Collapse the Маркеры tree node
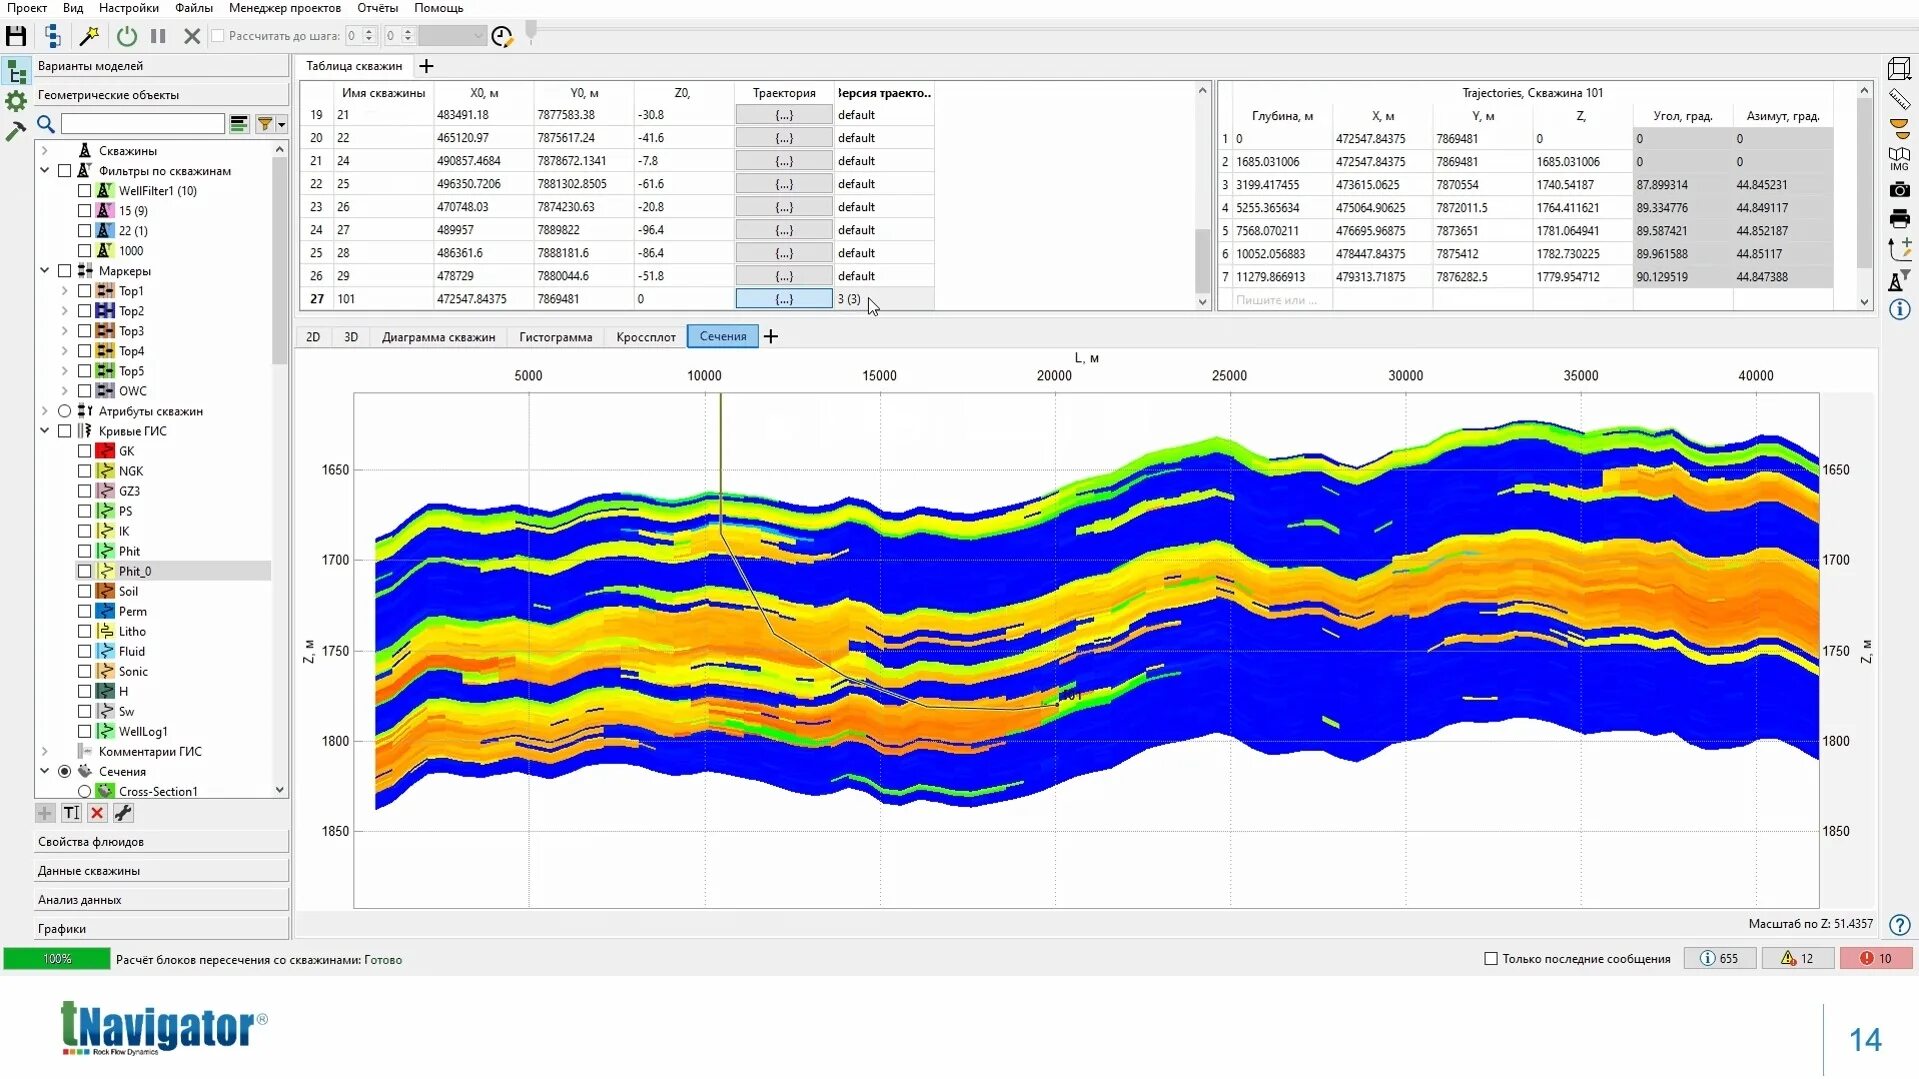The width and height of the screenshot is (1919, 1079). [45, 271]
